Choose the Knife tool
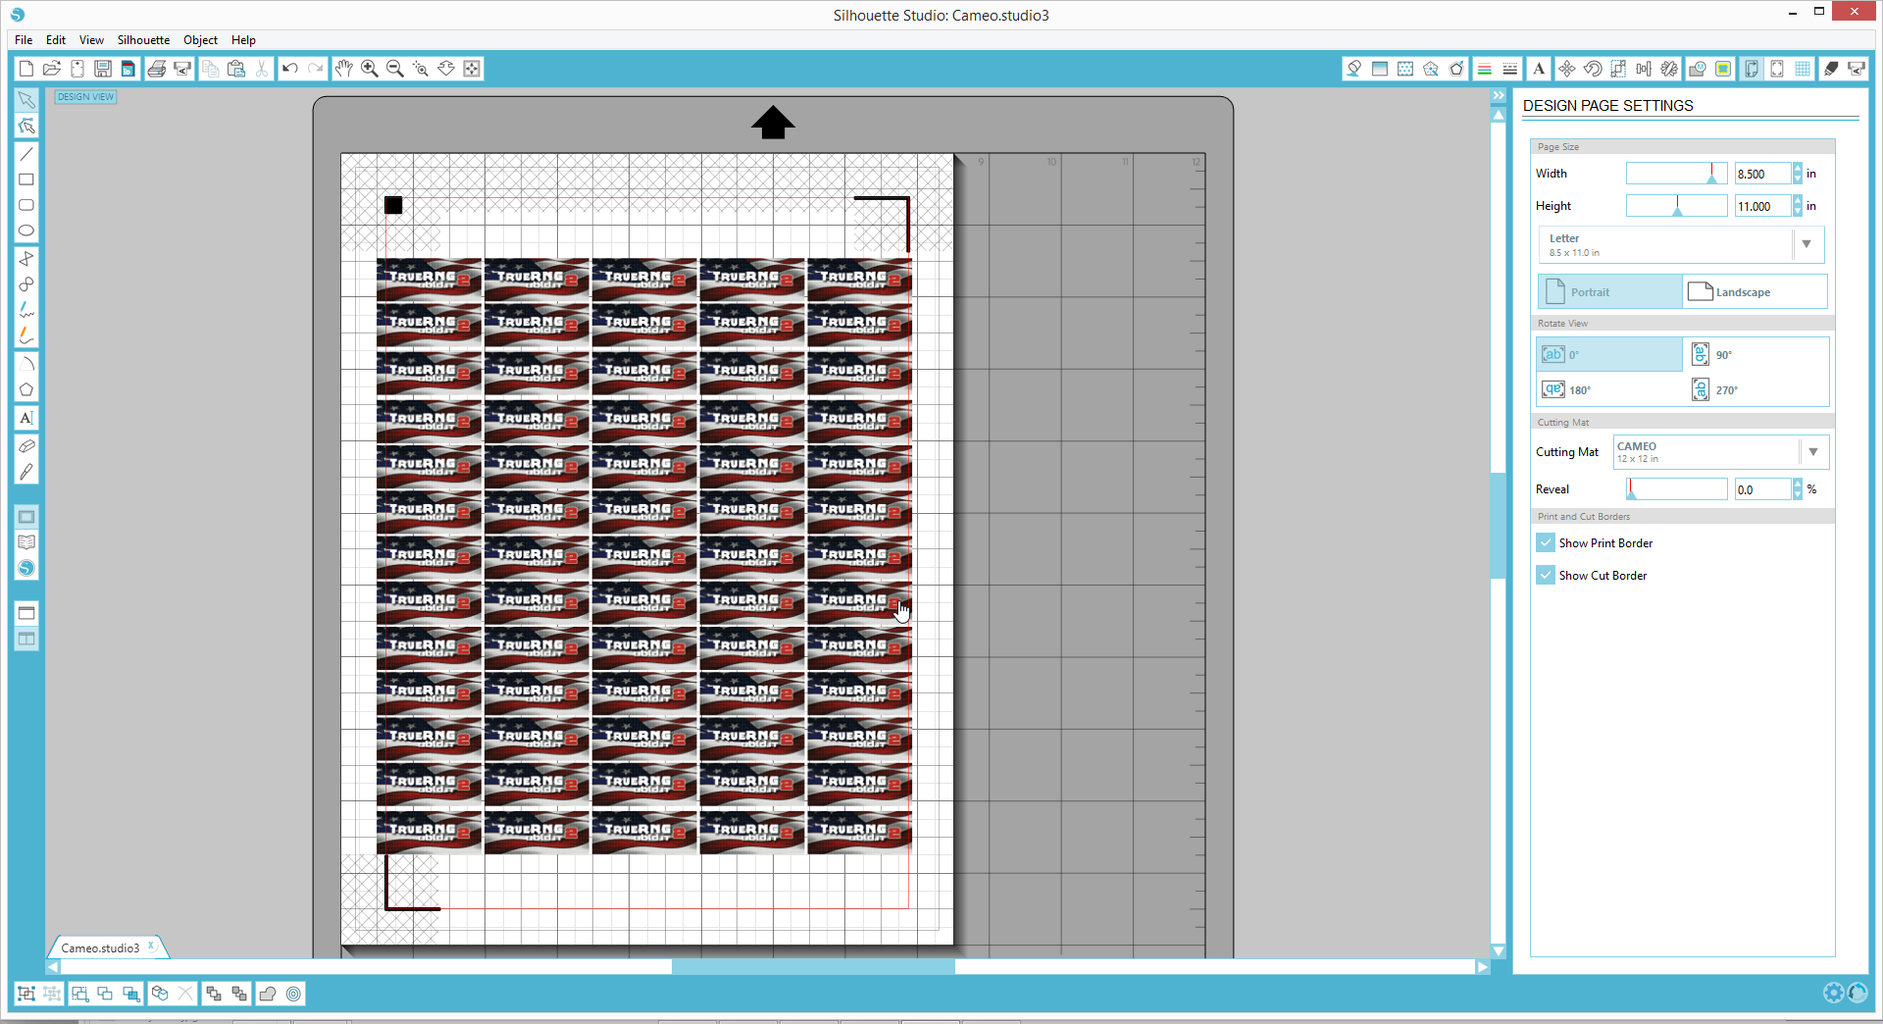Screen dimensions: 1883x1024 pyautogui.click(x=26, y=472)
